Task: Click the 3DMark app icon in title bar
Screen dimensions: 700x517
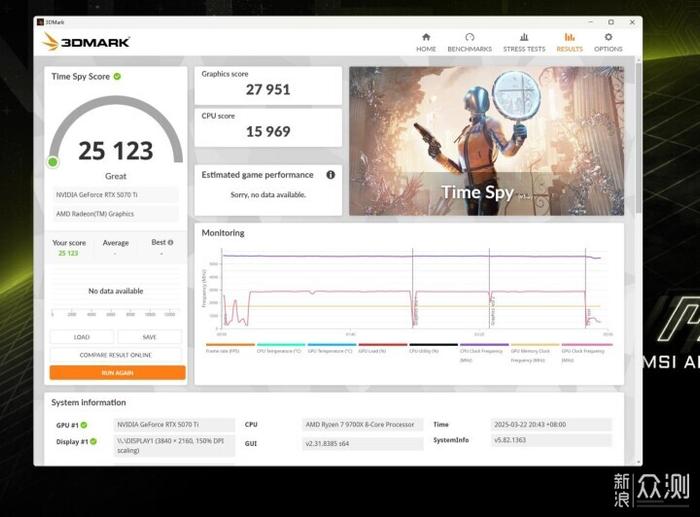Action: [x=40, y=22]
